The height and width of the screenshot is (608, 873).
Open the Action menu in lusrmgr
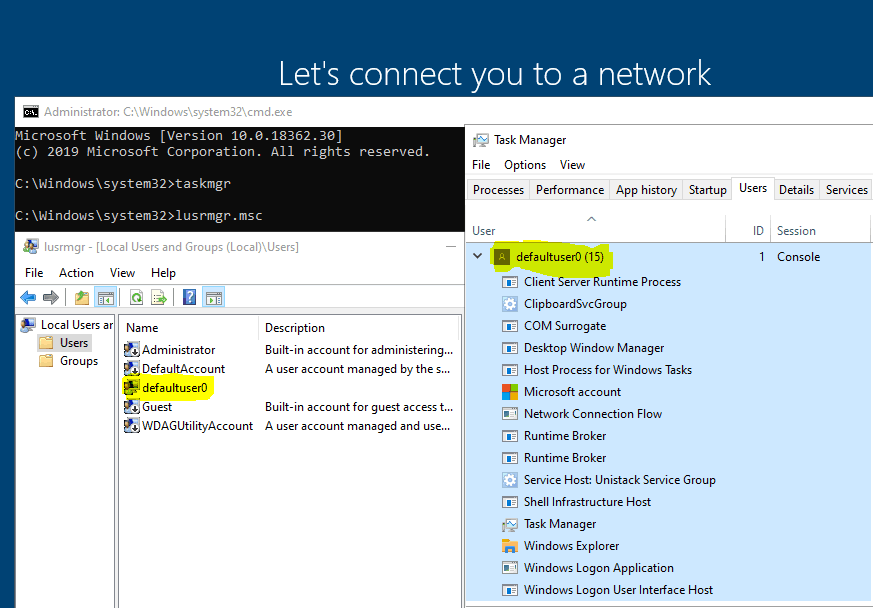pyautogui.click(x=76, y=273)
